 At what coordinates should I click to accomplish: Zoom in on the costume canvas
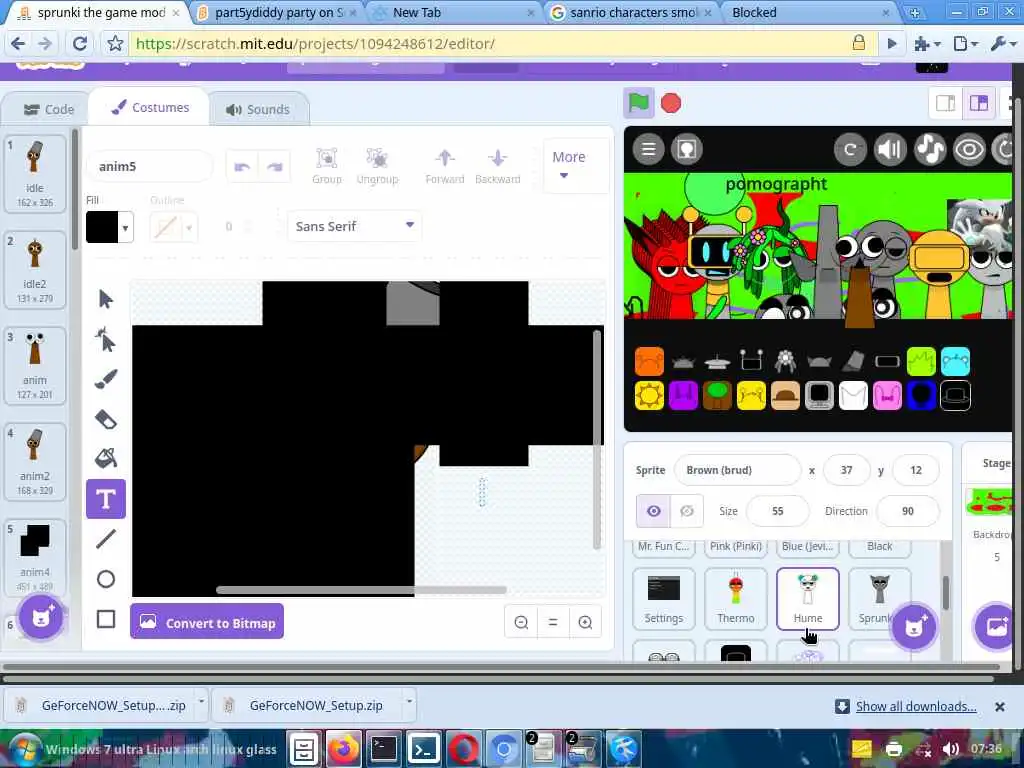(586, 622)
